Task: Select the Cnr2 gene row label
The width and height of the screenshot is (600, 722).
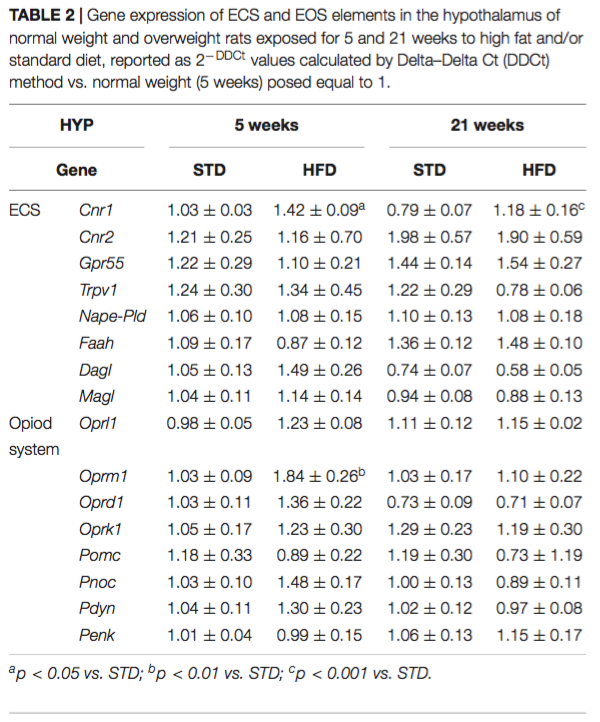Action: [96, 237]
